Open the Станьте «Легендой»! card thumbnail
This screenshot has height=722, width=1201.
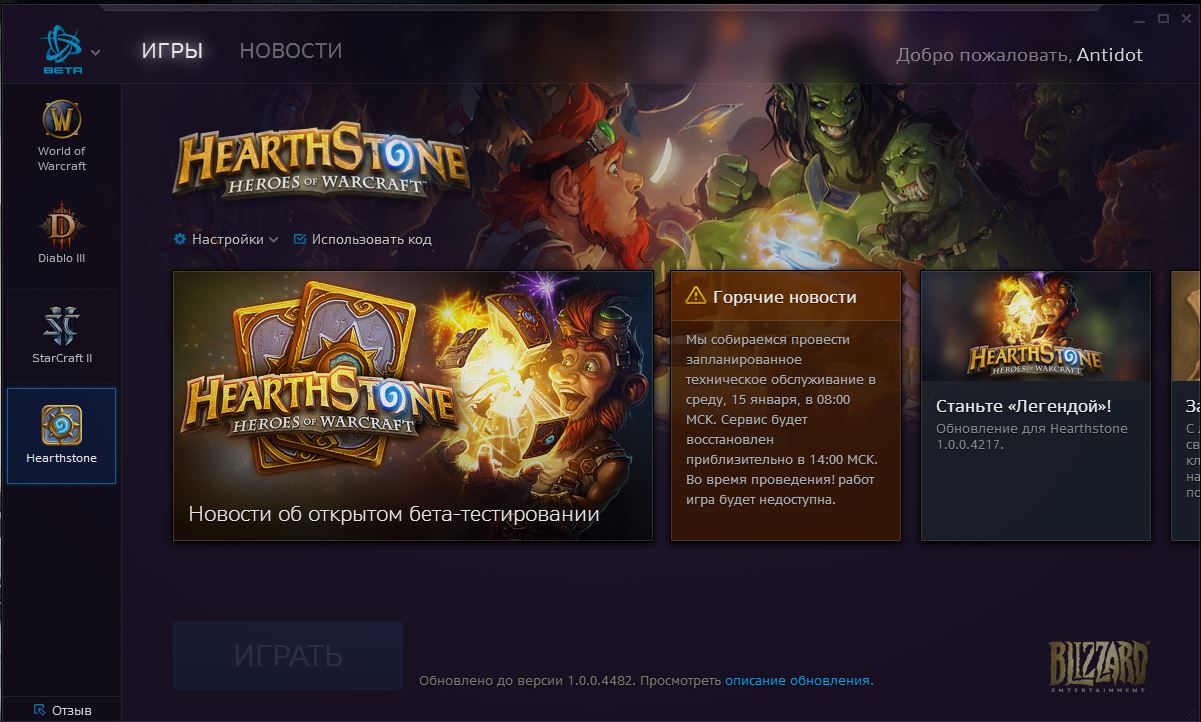[x=1035, y=326]
